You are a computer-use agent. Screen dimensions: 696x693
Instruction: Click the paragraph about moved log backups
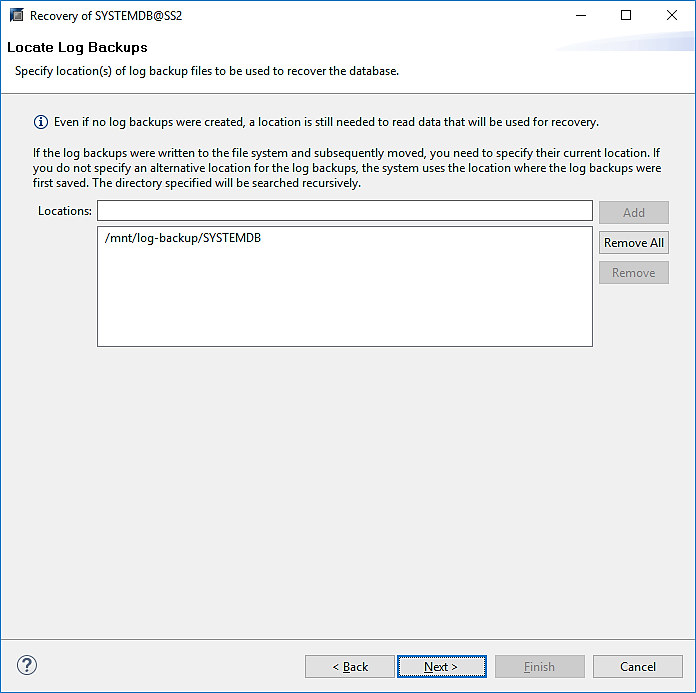pos(346,168)
